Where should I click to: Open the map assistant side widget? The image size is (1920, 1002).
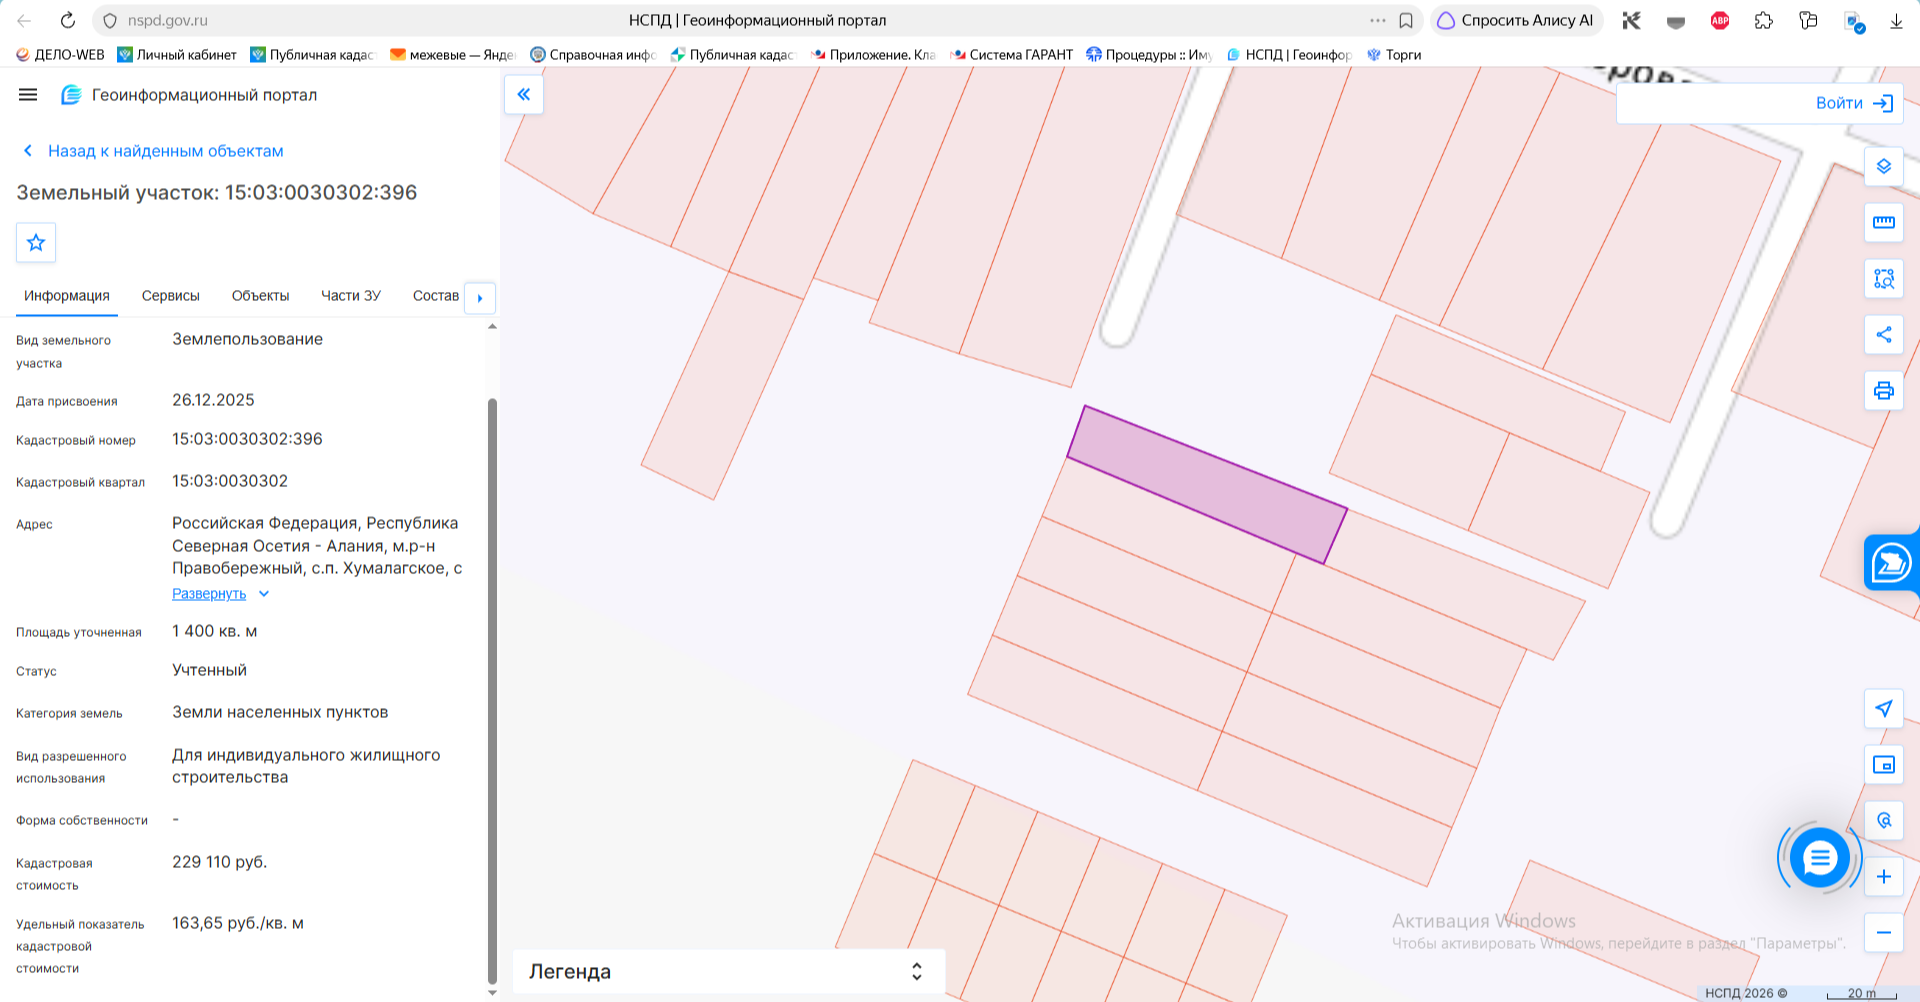coord(1891,563)
